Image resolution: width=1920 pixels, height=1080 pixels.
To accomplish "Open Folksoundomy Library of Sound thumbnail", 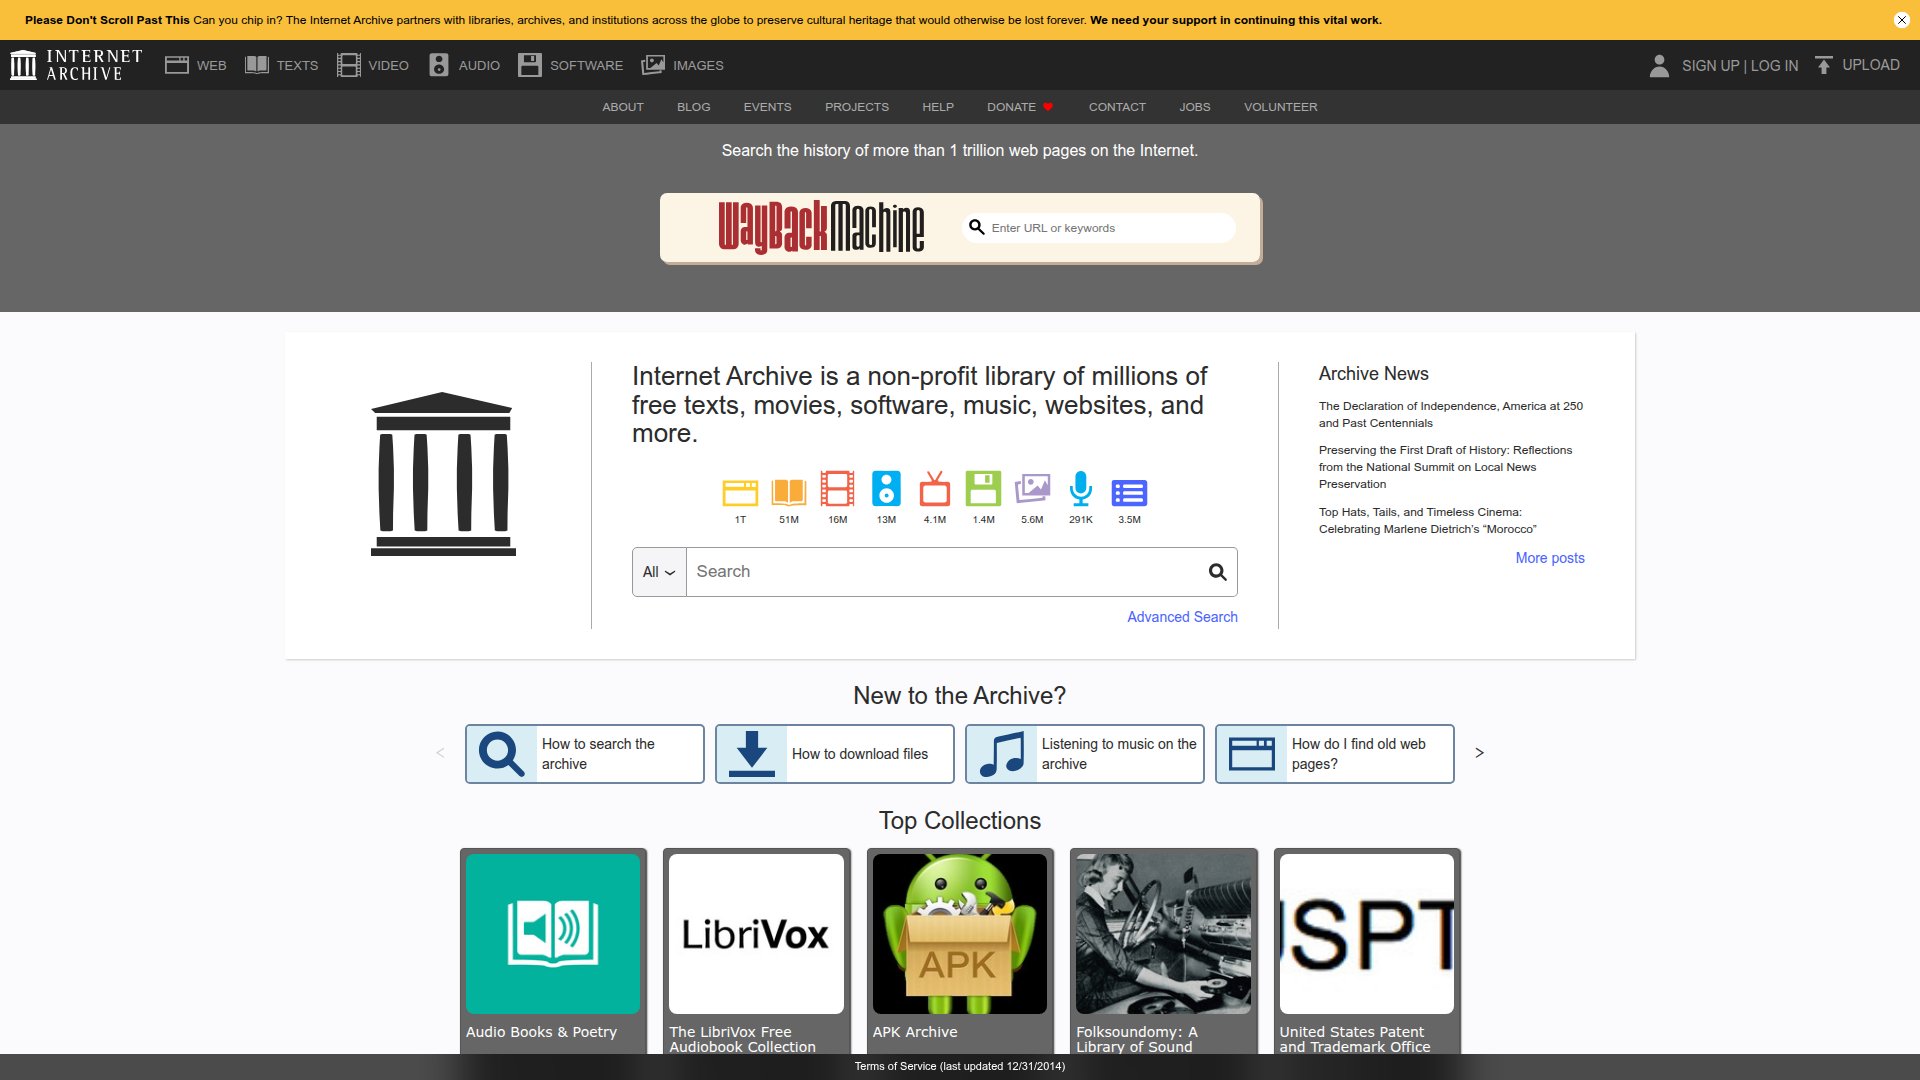I will [1163, 934].
